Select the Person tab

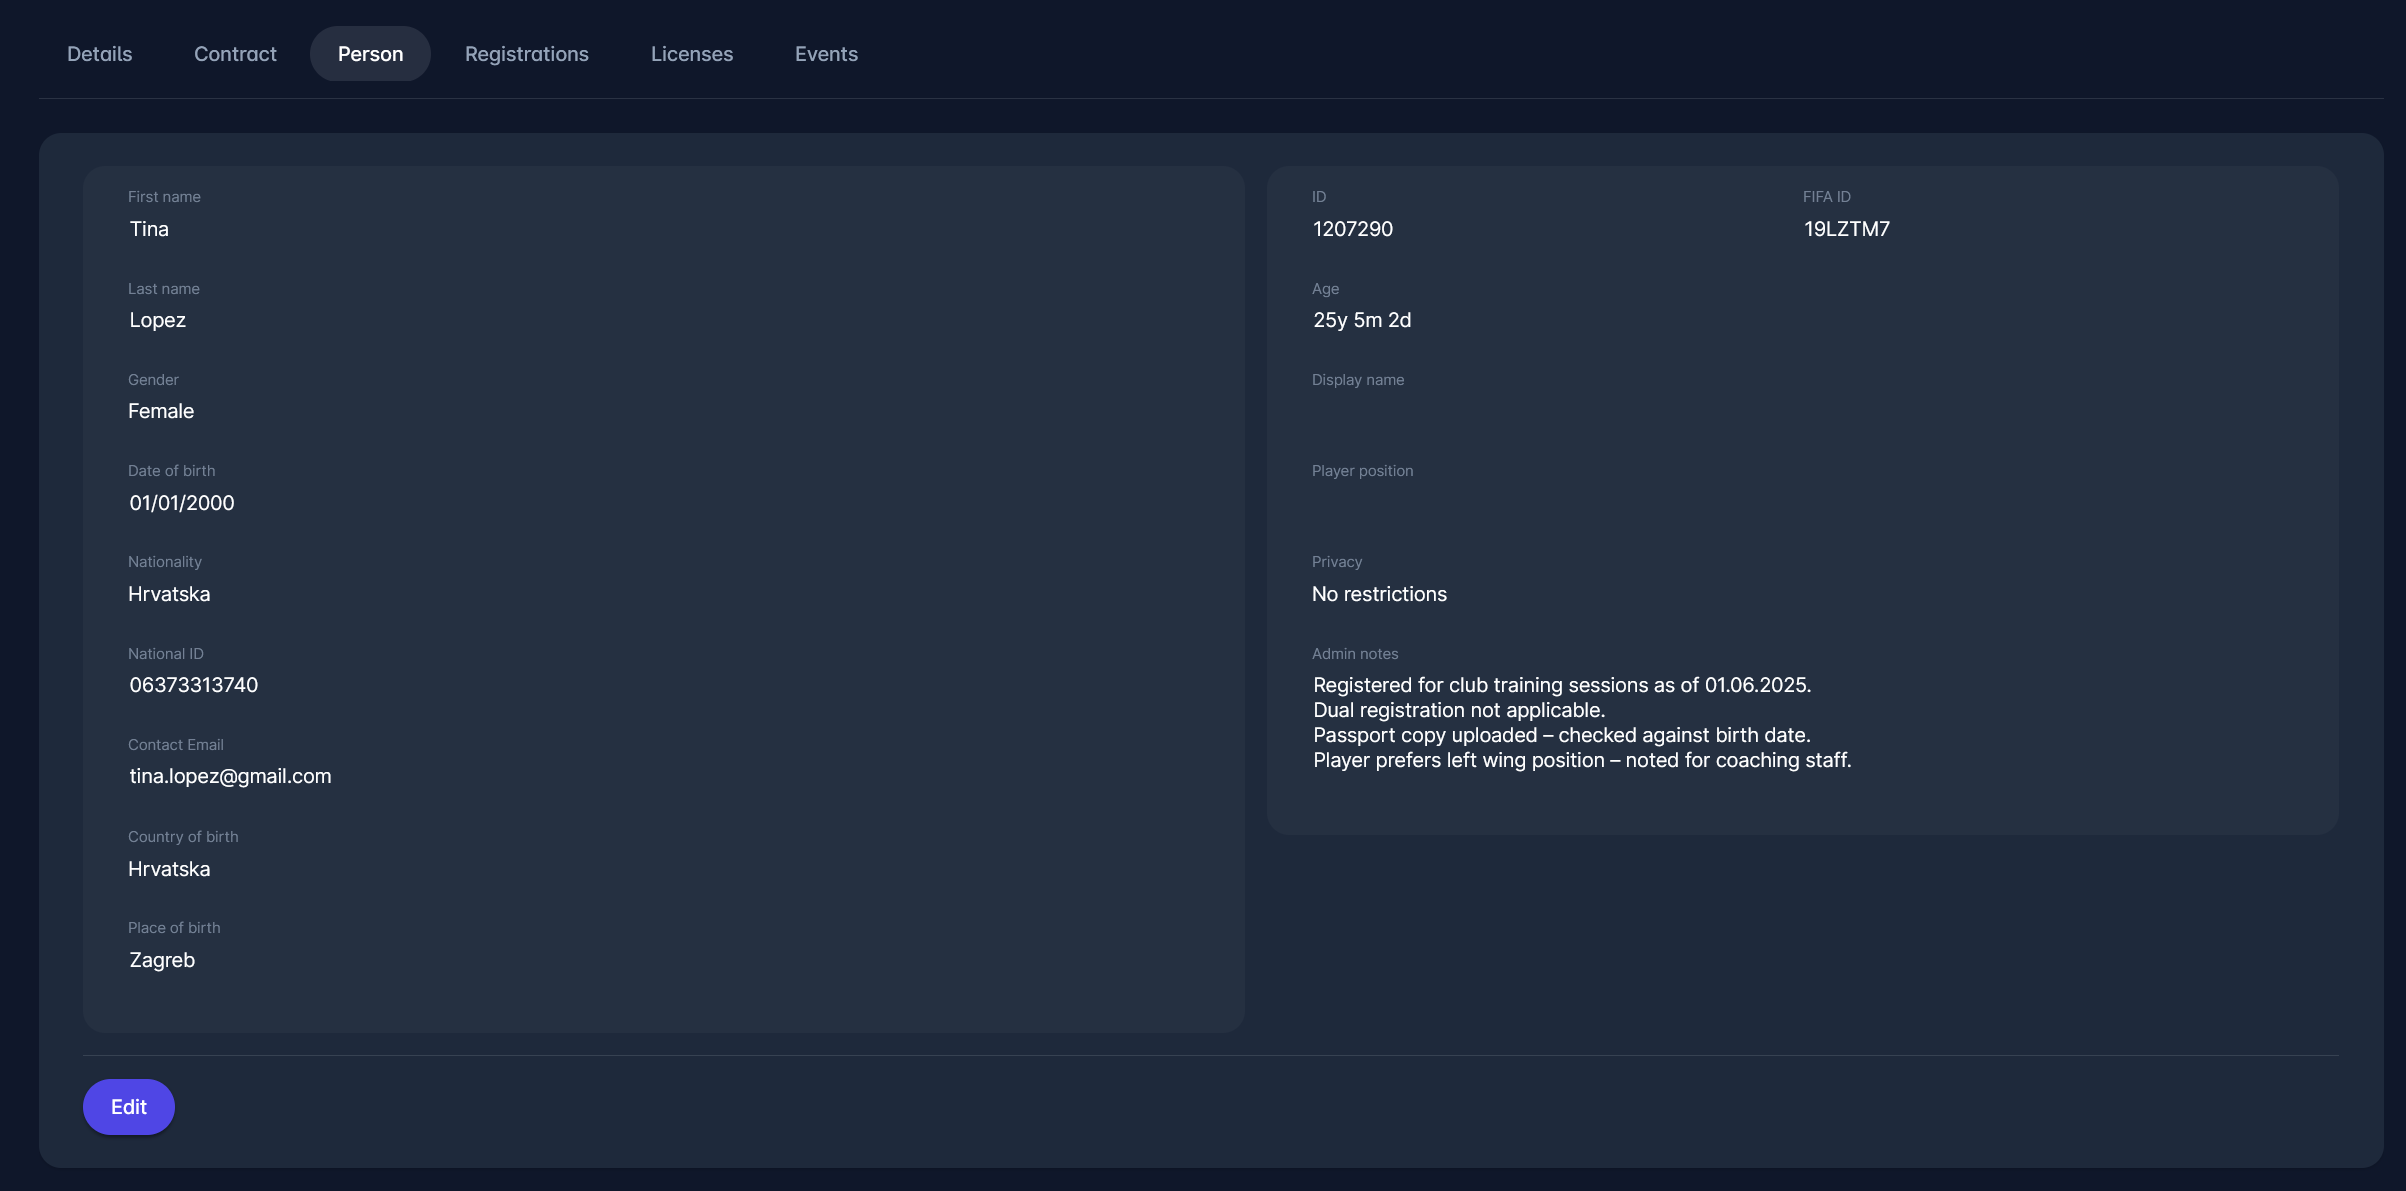pos(370,54)
